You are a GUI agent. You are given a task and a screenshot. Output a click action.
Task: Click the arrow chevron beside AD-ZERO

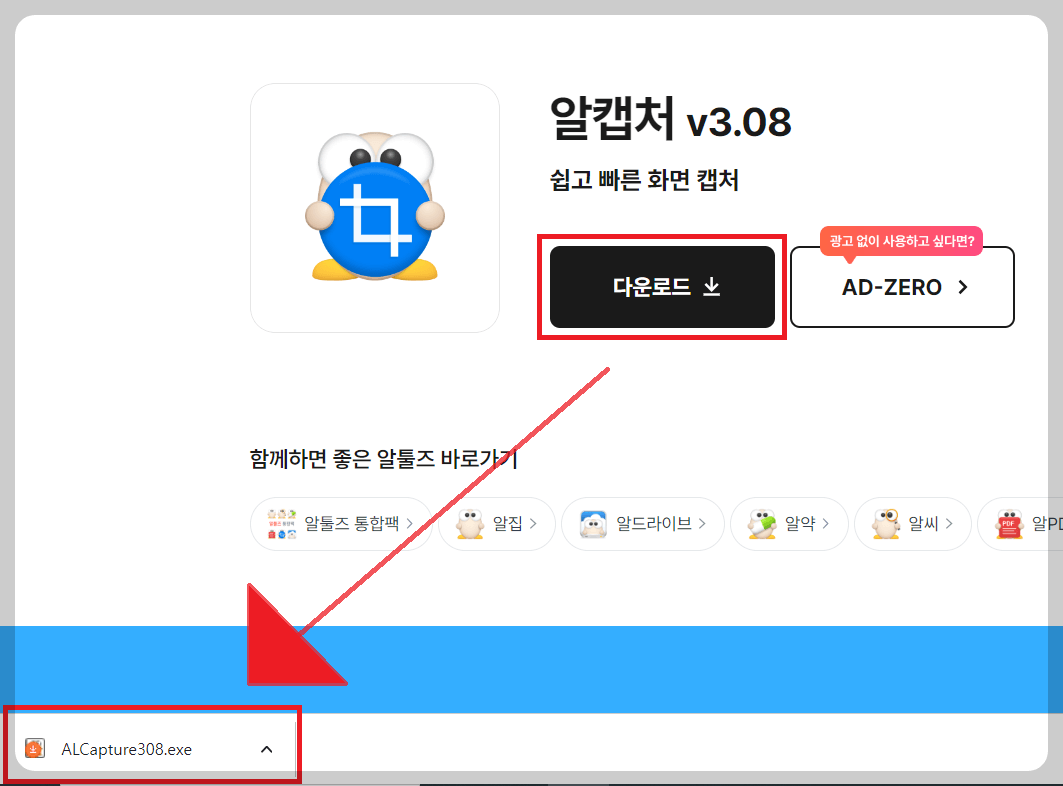(x=961, y=287)
